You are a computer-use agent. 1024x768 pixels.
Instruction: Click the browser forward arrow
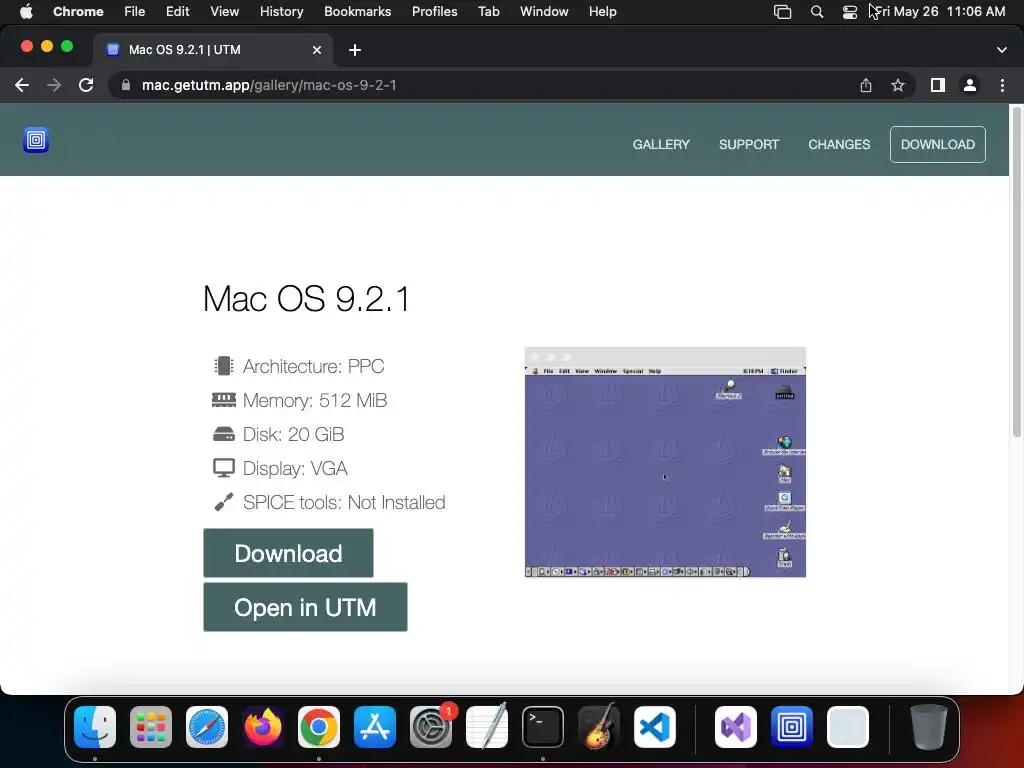click(x=54, y=86)
